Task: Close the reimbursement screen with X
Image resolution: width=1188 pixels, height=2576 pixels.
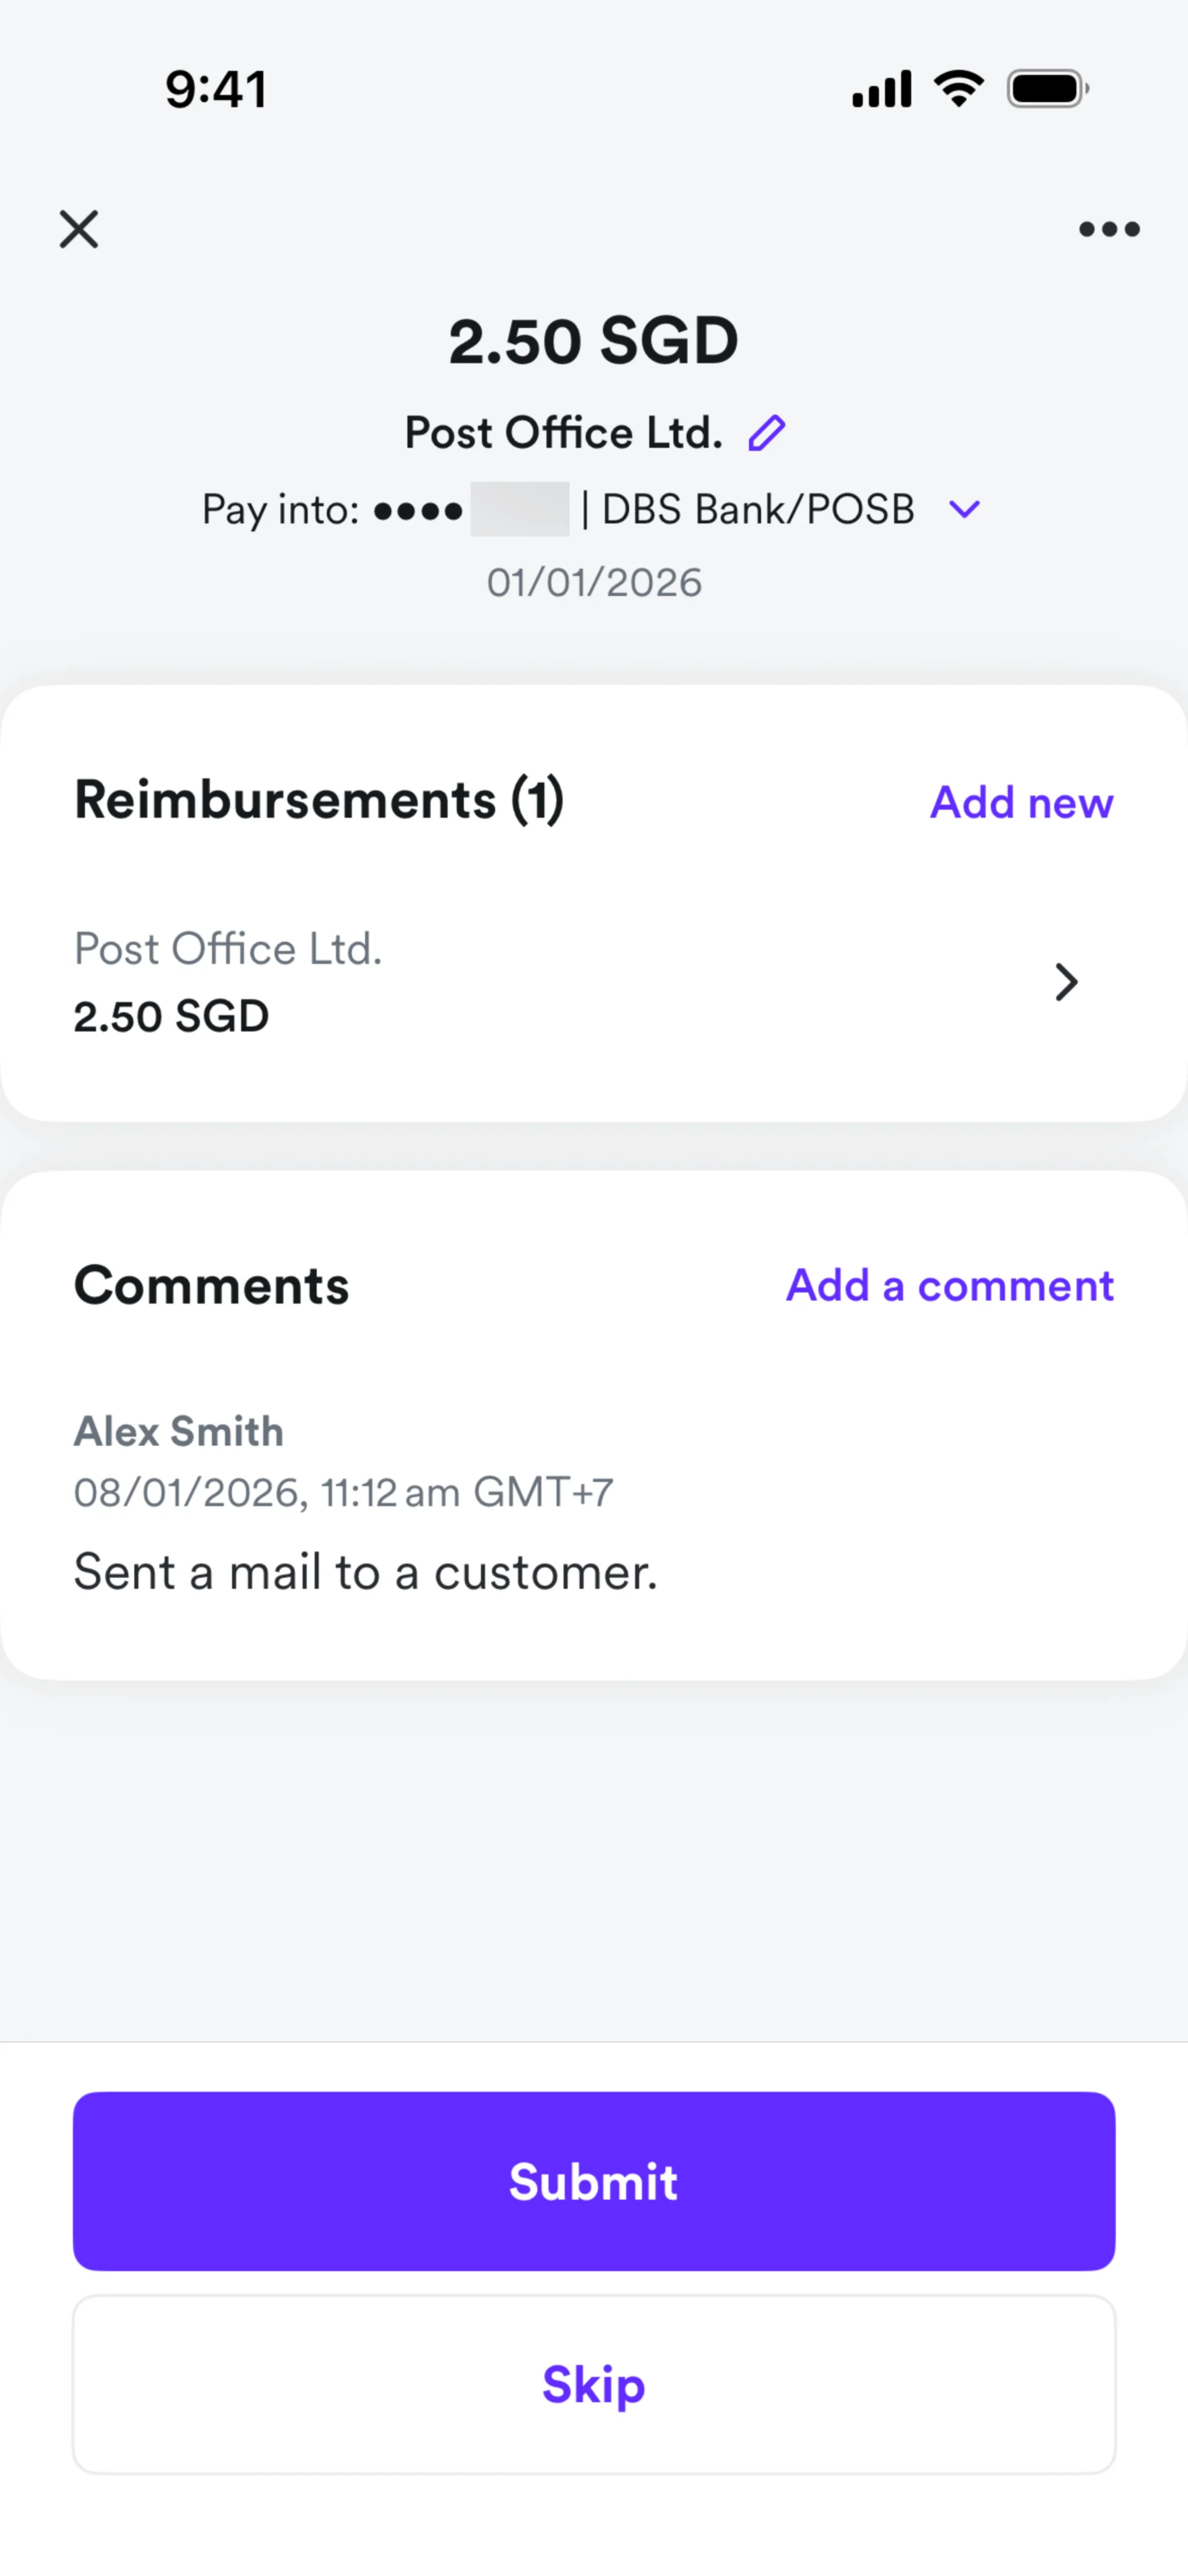Action: (x=79, y=229)
